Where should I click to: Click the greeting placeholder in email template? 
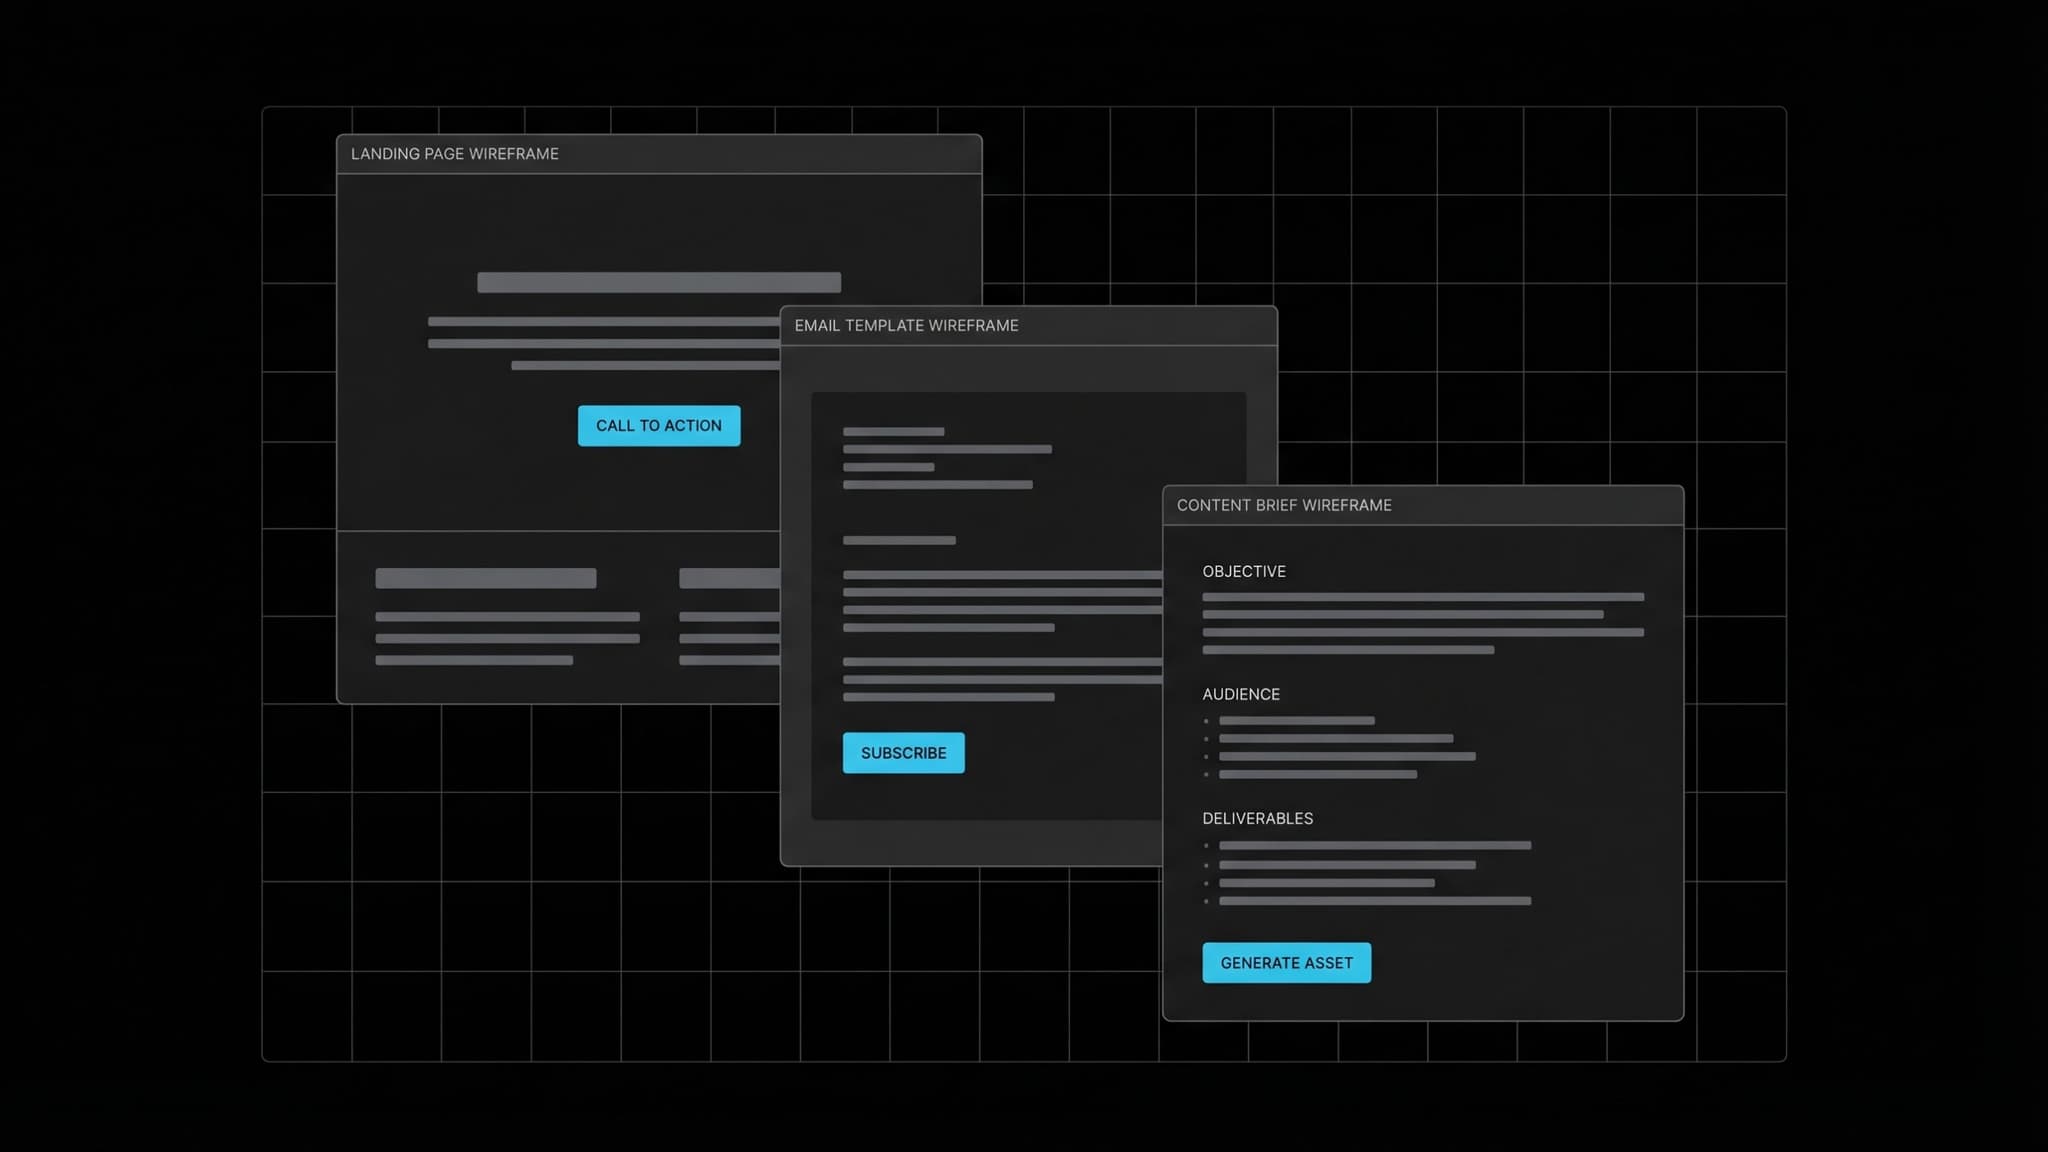(894, 431)
